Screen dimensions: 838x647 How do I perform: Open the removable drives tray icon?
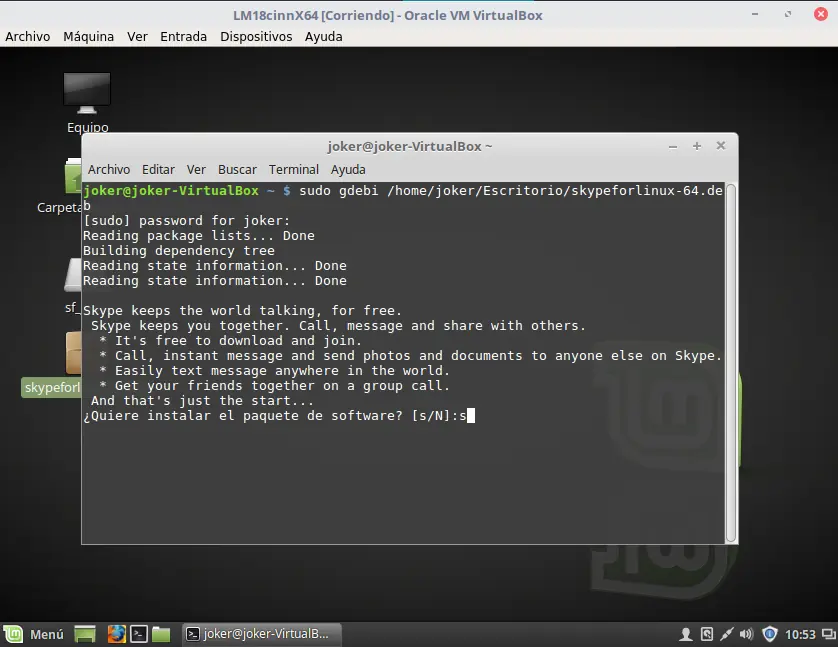tap(707, 634)
